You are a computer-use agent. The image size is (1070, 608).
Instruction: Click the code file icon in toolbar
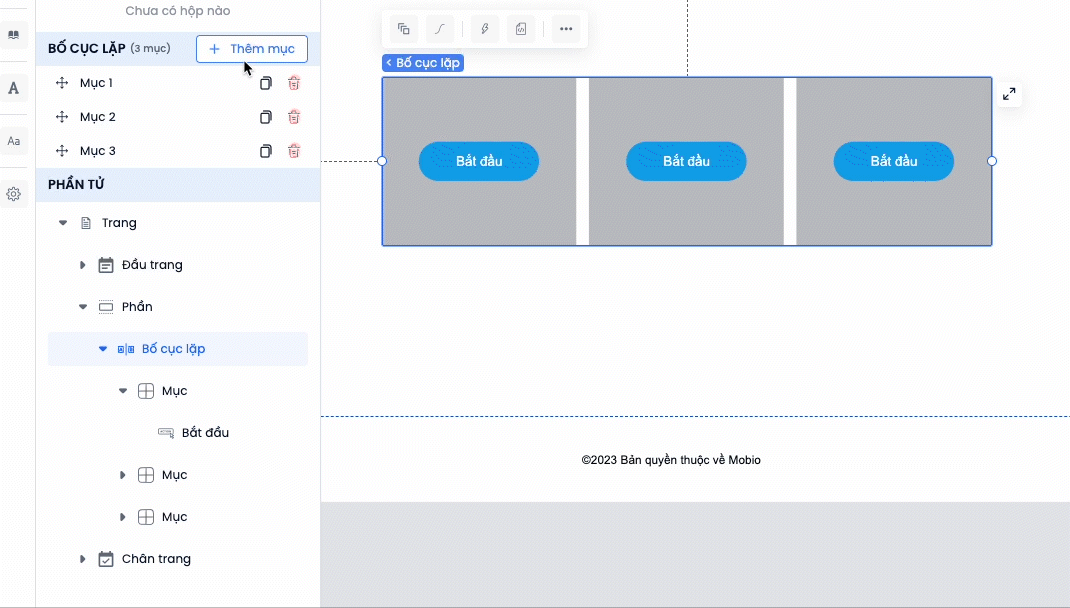(x=521, y=29)
